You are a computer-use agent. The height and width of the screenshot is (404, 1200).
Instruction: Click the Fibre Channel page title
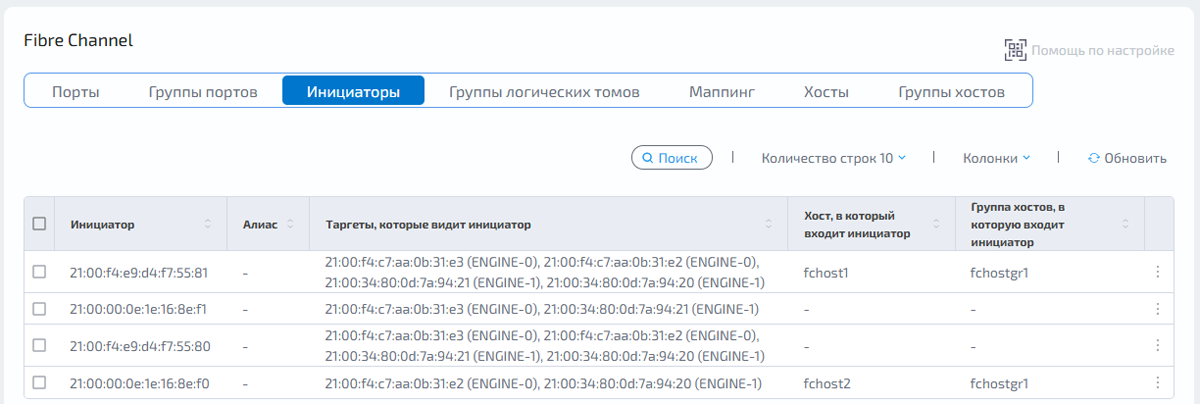pos(78,41)
